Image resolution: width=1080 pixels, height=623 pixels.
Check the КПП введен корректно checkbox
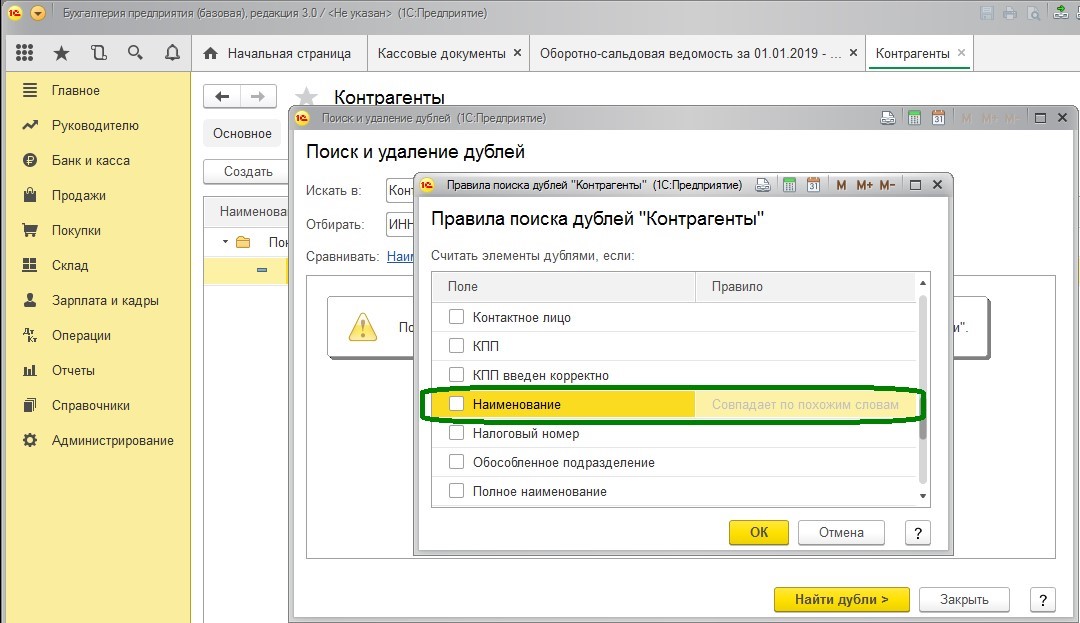[456, 374]
